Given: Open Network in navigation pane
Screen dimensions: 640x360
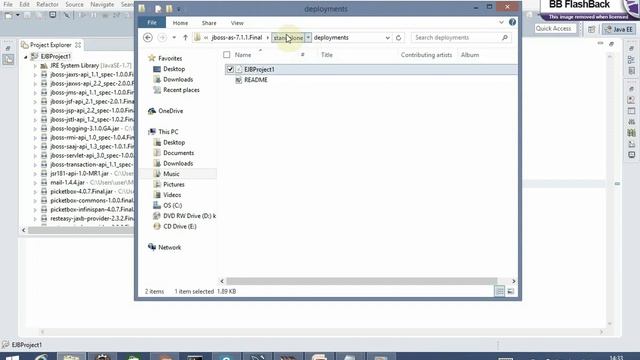Looking at the screenshot, I should 169,247.
